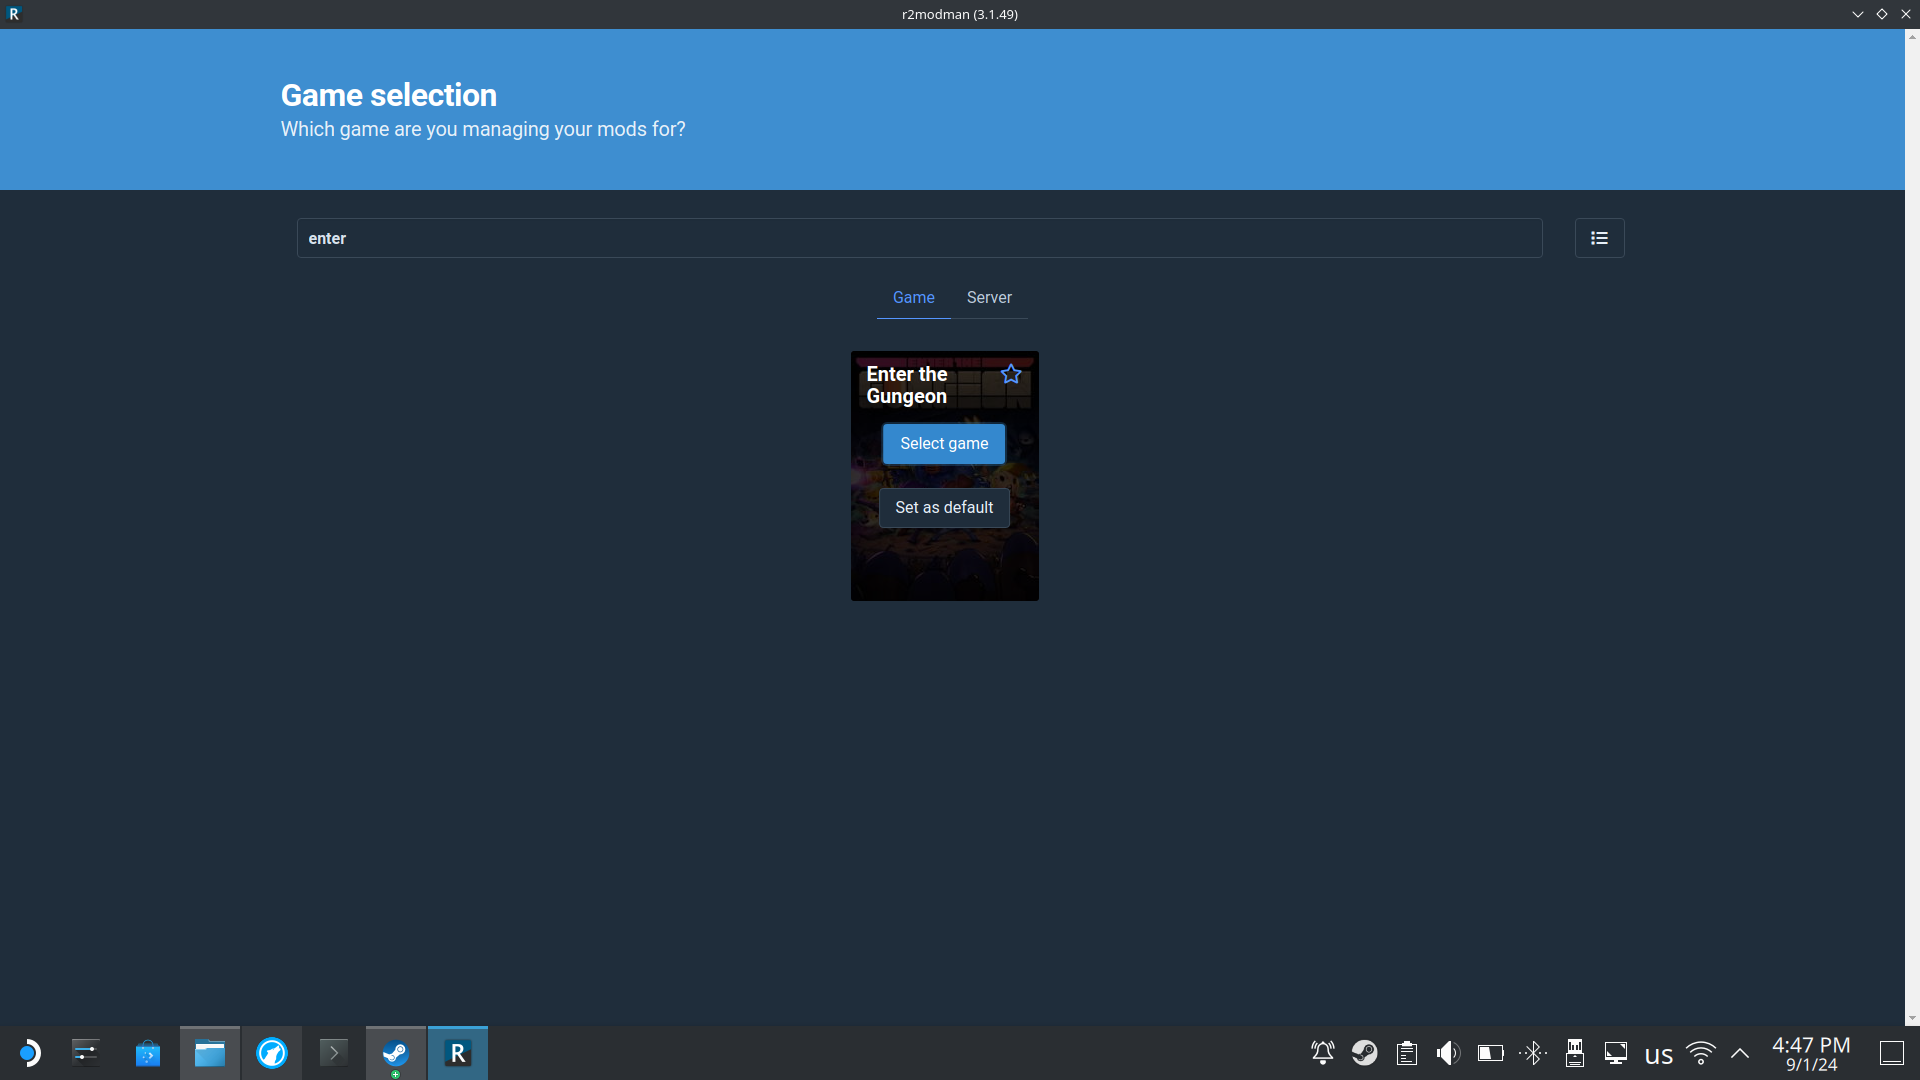The height and width of the screenshot is (1080, 1920).
Task: Open display configuration tray icon
Action: (1616, 1053)
